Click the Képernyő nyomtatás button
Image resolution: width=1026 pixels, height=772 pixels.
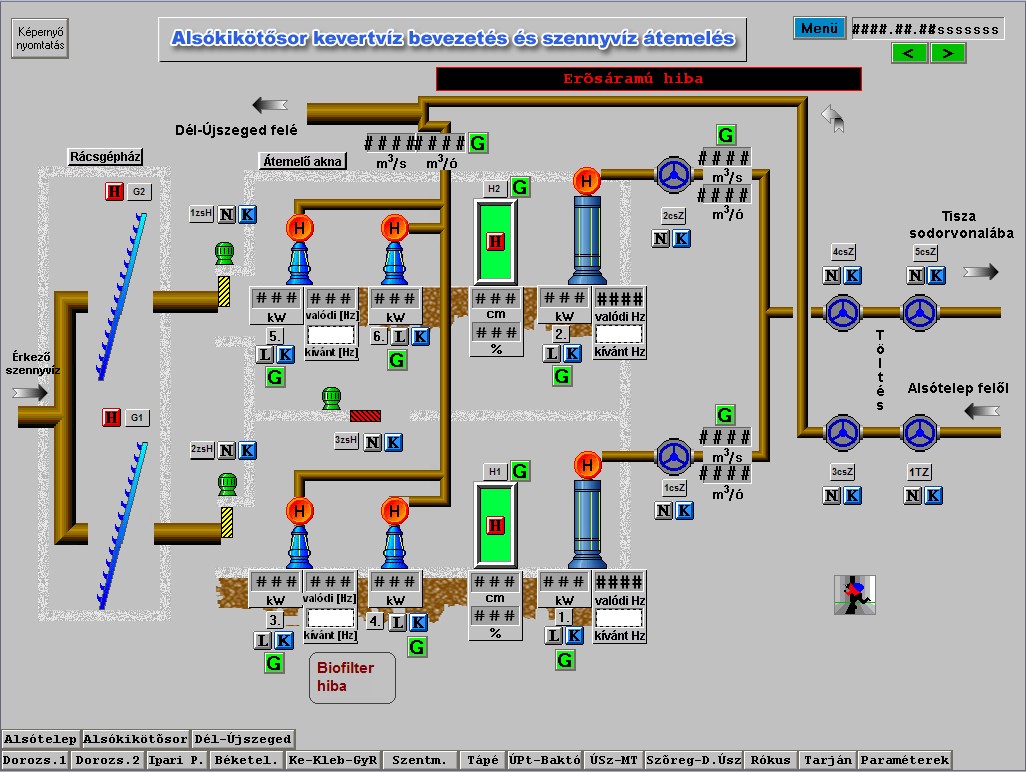click(x=40, y=39)
